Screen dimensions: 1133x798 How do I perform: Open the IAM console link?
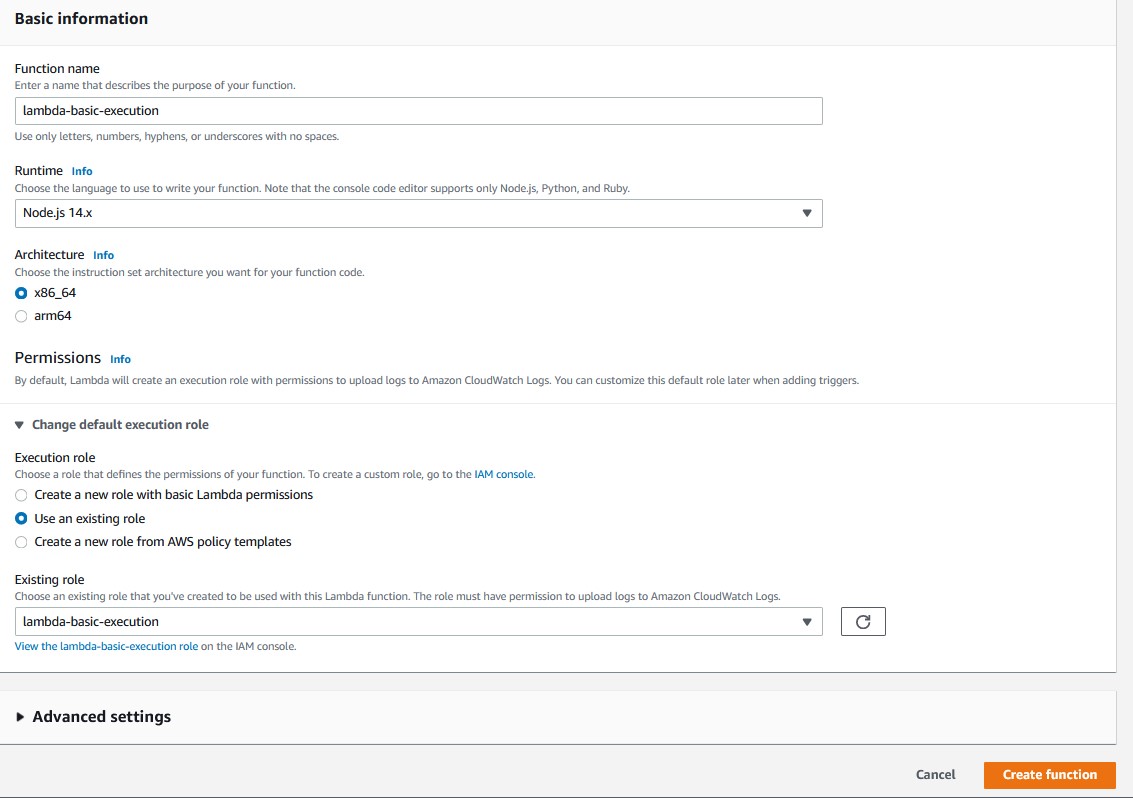pyautogui.click(x=504, y=474)
